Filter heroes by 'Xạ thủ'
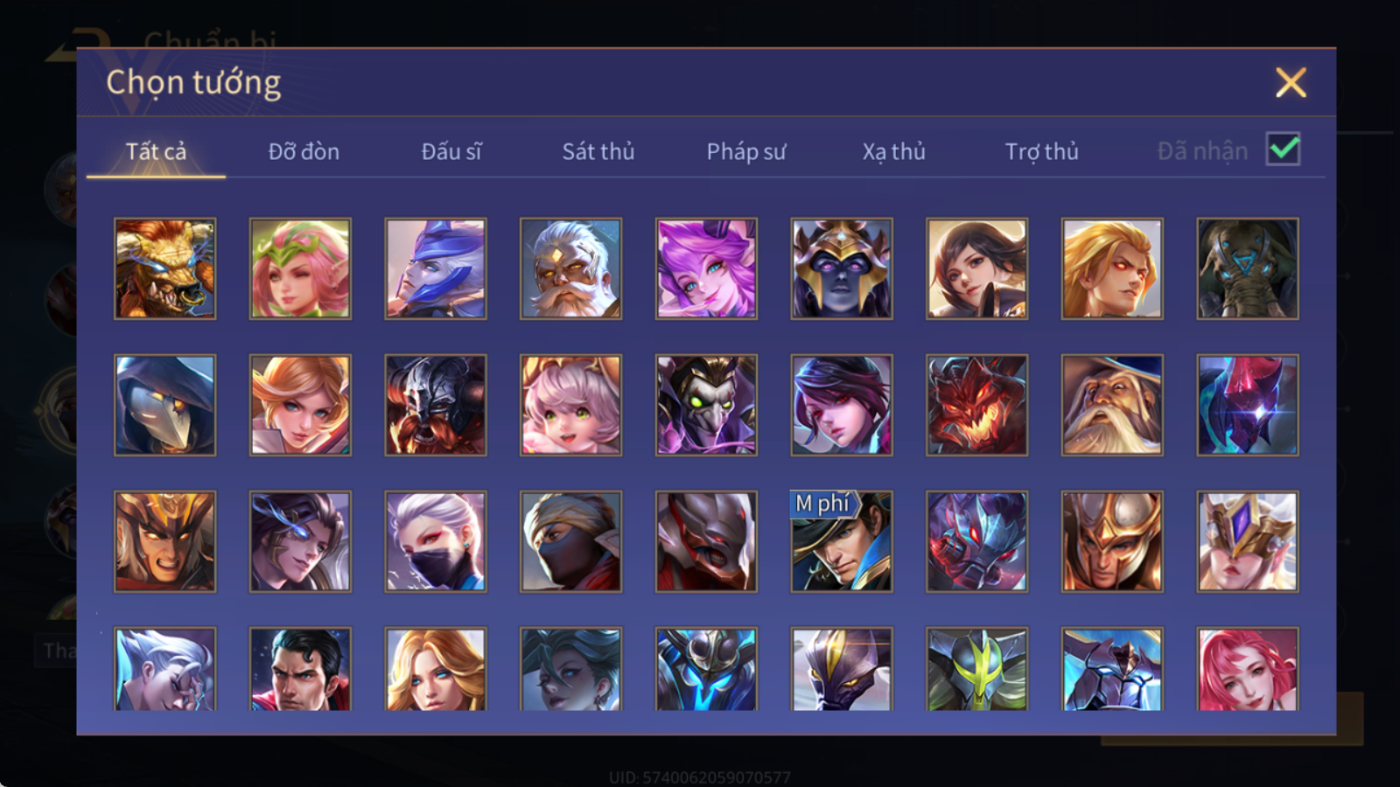This screenshot has height=787, width=1400. 894,152
